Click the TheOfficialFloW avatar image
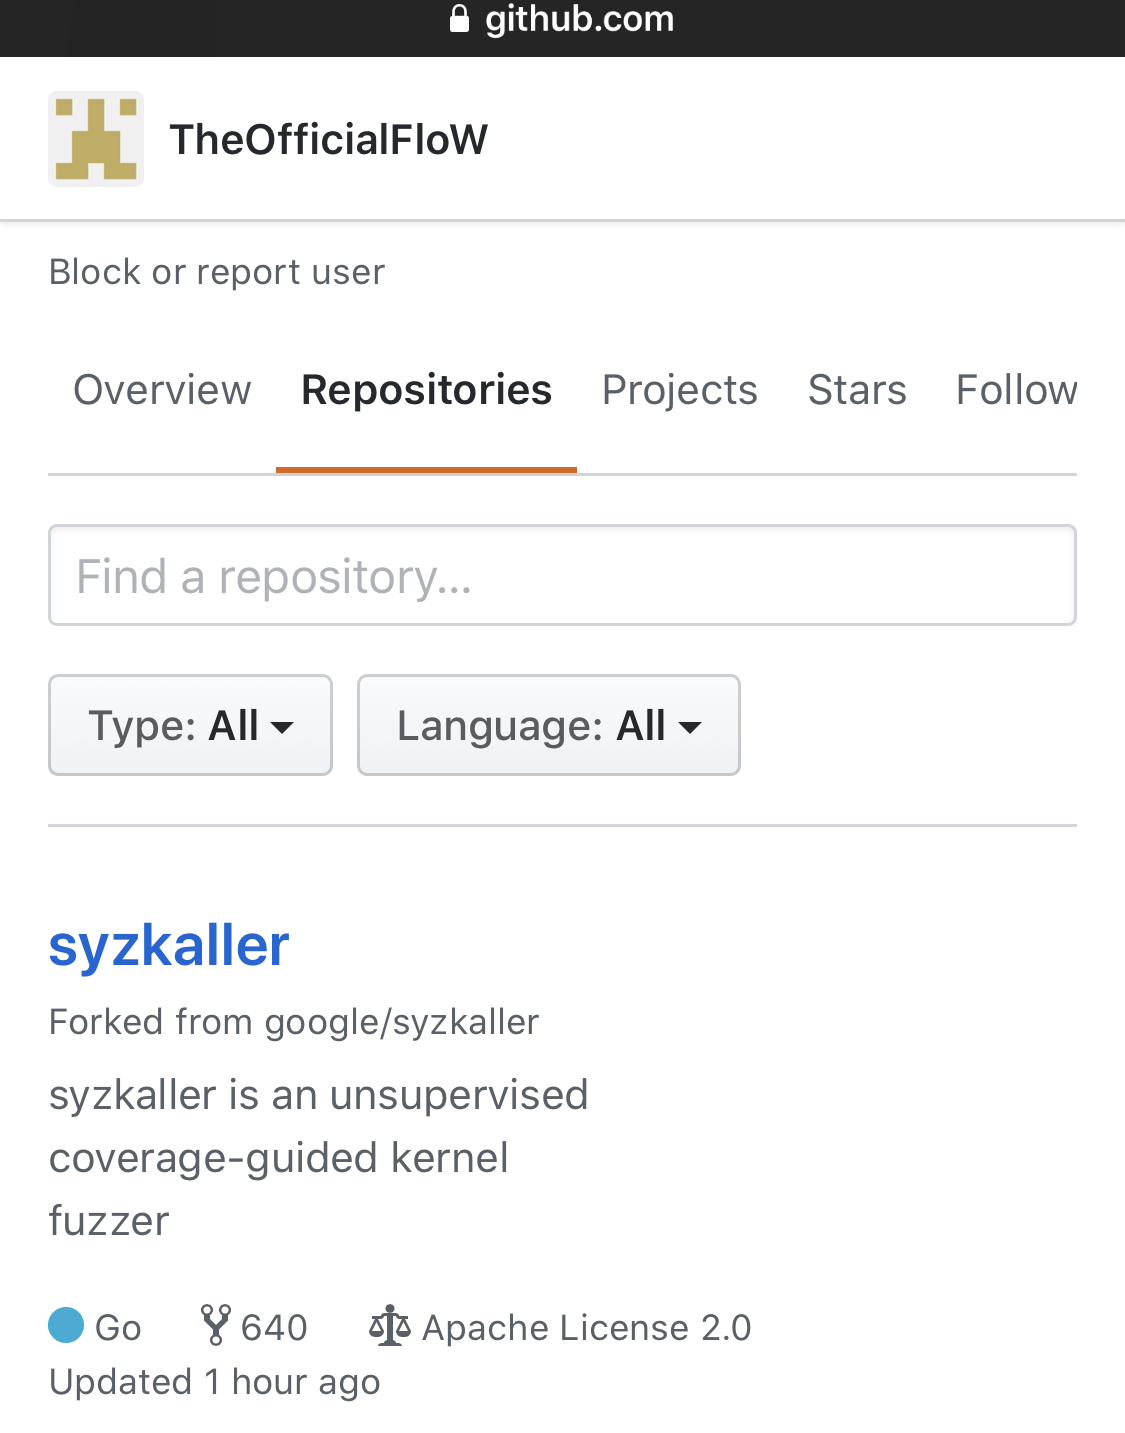1125x1433 pixels. point(96,139)
